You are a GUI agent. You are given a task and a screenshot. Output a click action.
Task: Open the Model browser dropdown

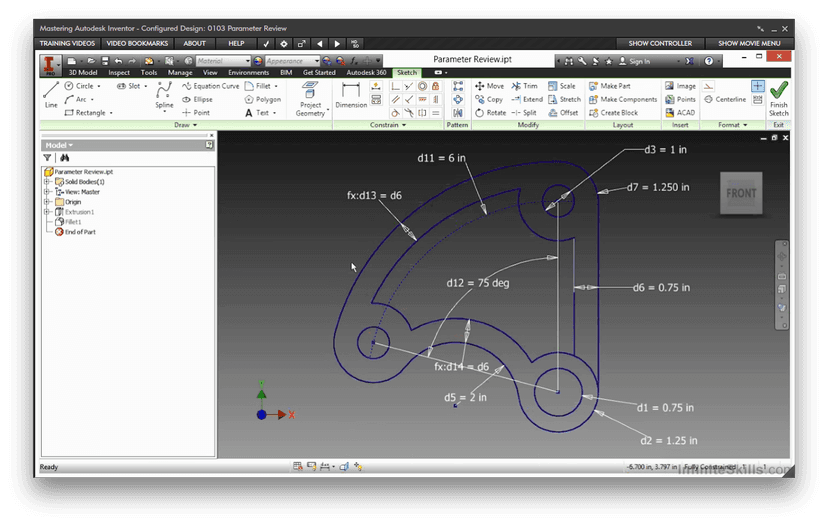pyautogui.click(x=59, y=145)
